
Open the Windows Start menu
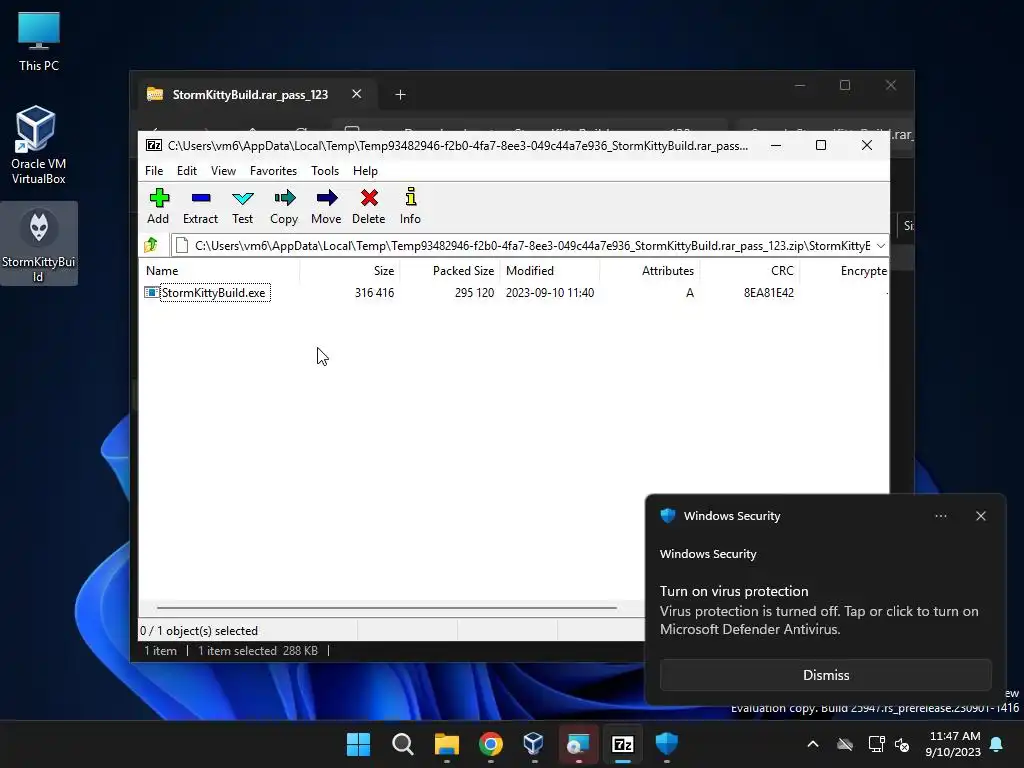[x=358, y=744]
